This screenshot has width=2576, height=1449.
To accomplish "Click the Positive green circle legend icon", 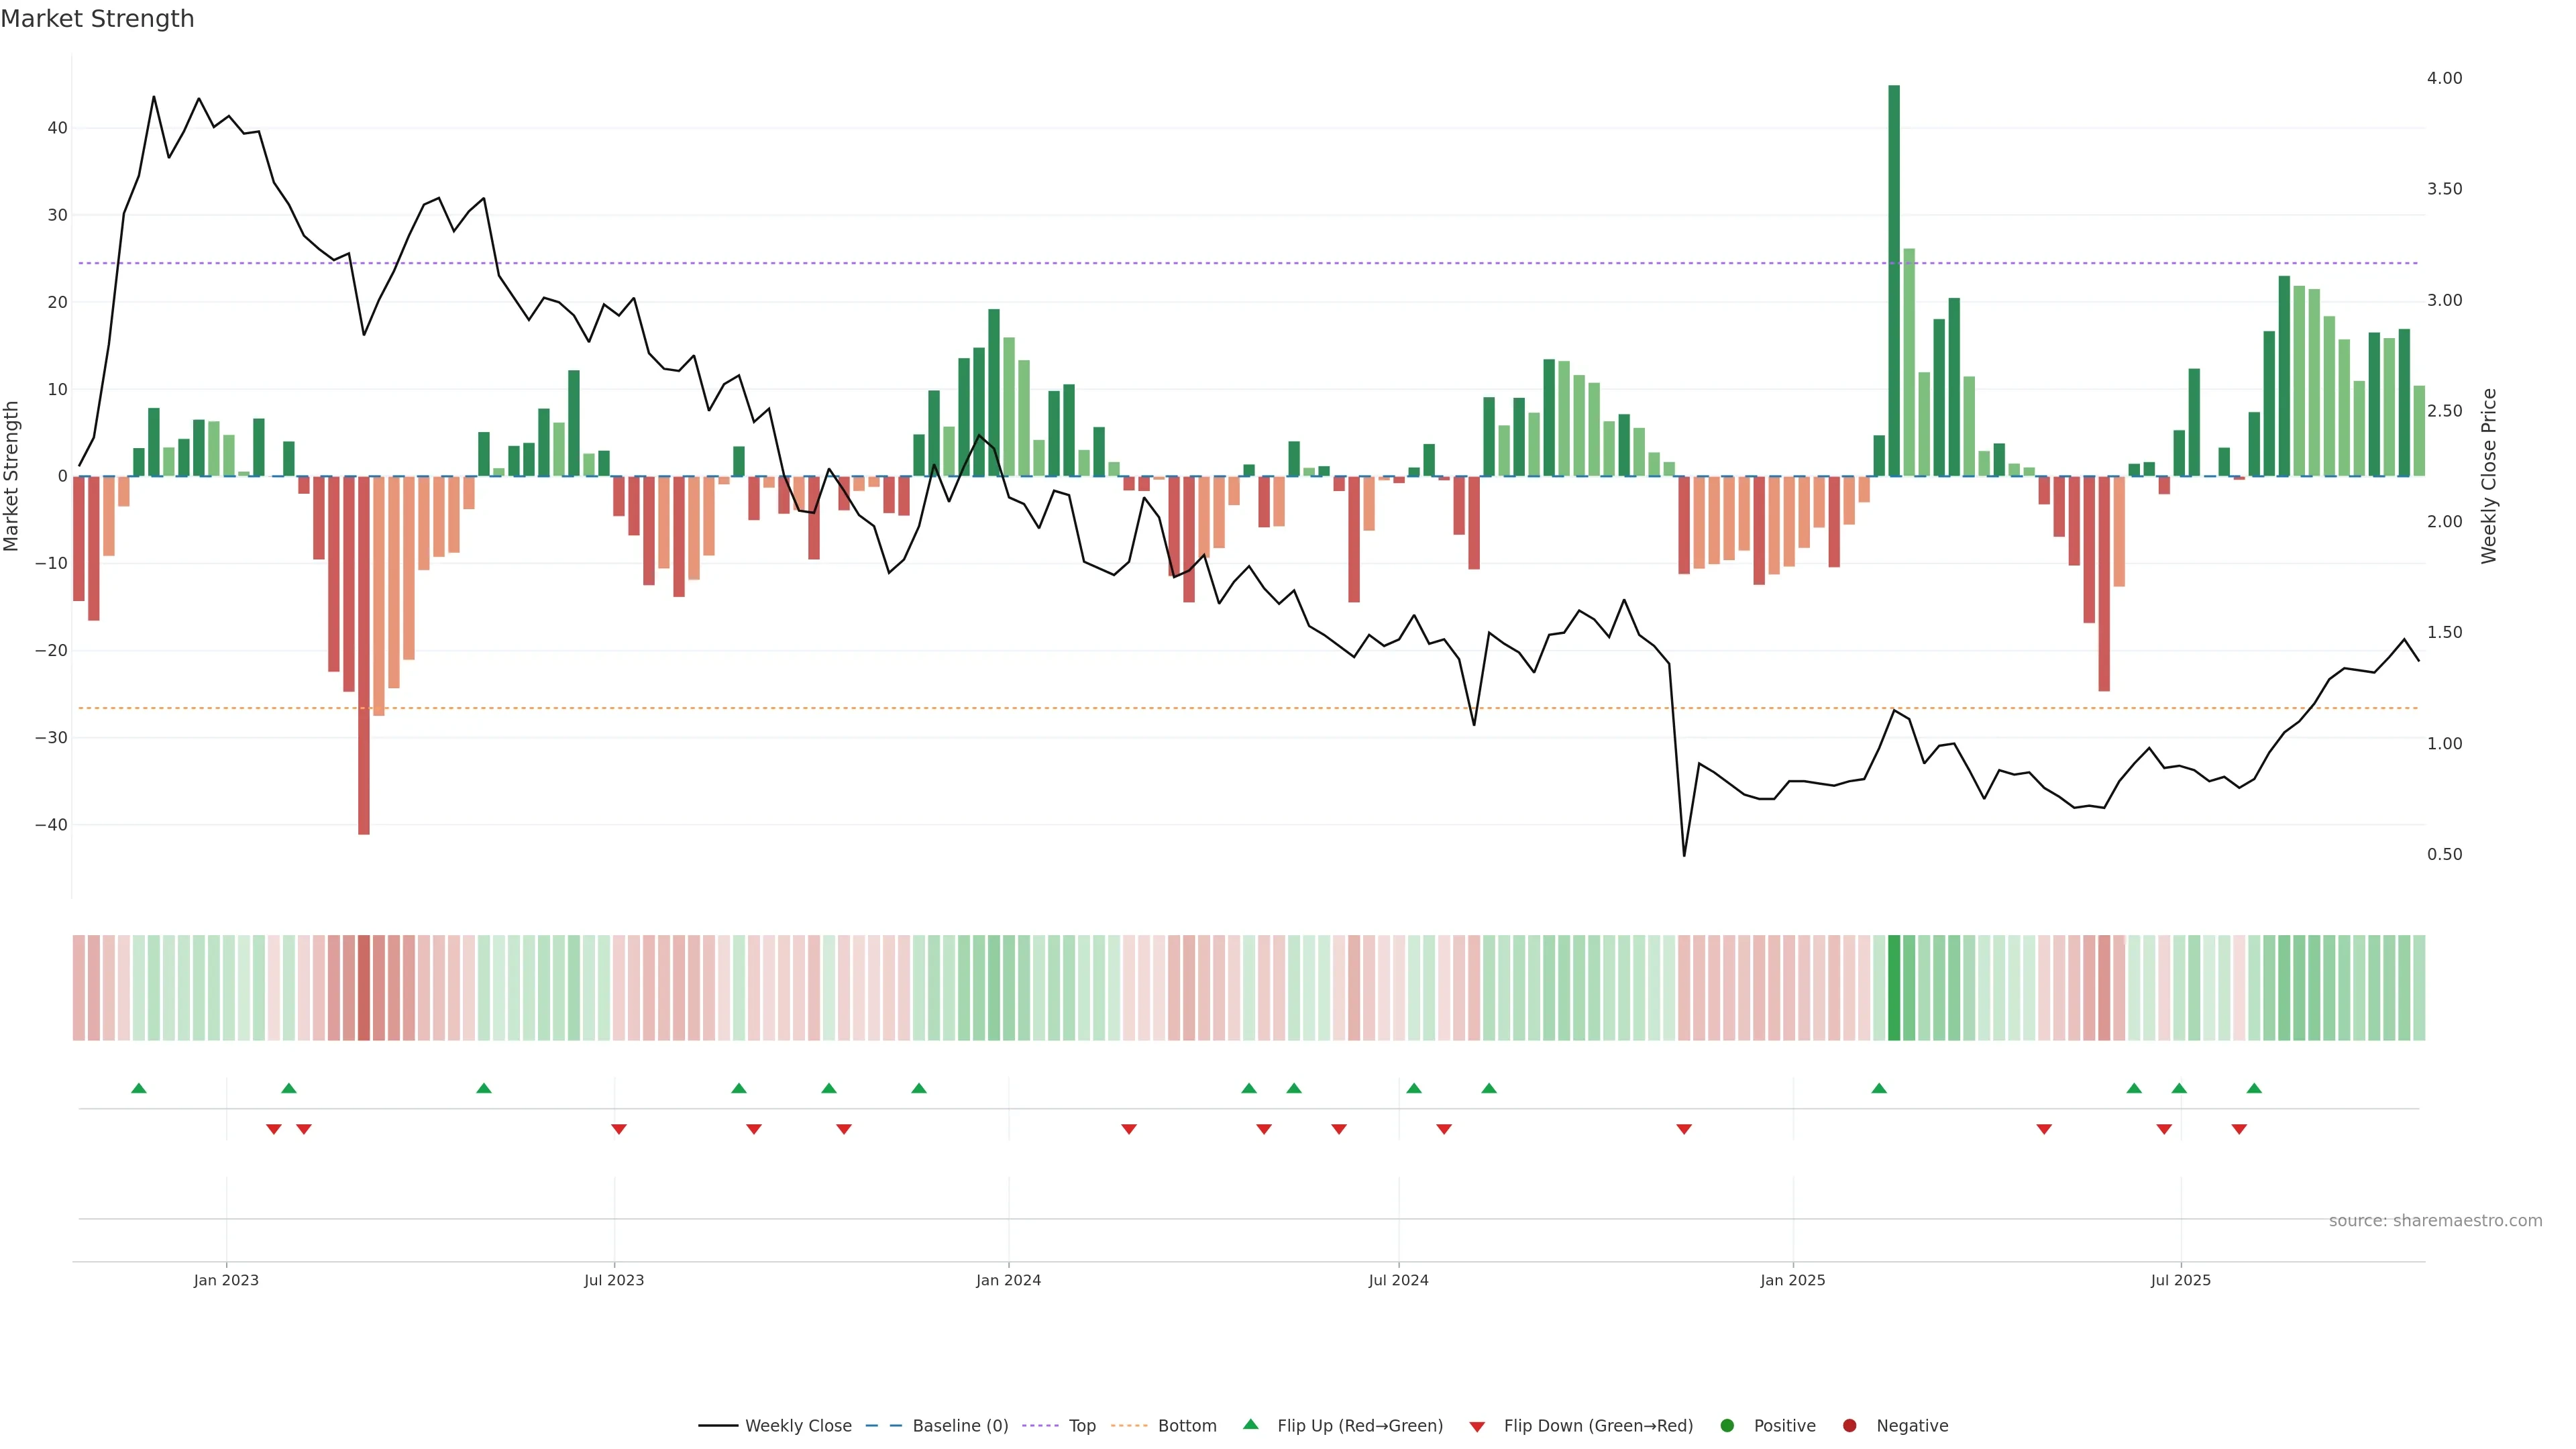I will pos(1727,1425).
